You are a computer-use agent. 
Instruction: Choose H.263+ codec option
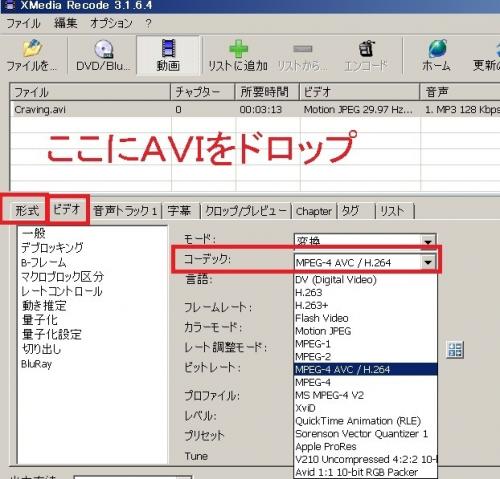click(x=365, y=305)
